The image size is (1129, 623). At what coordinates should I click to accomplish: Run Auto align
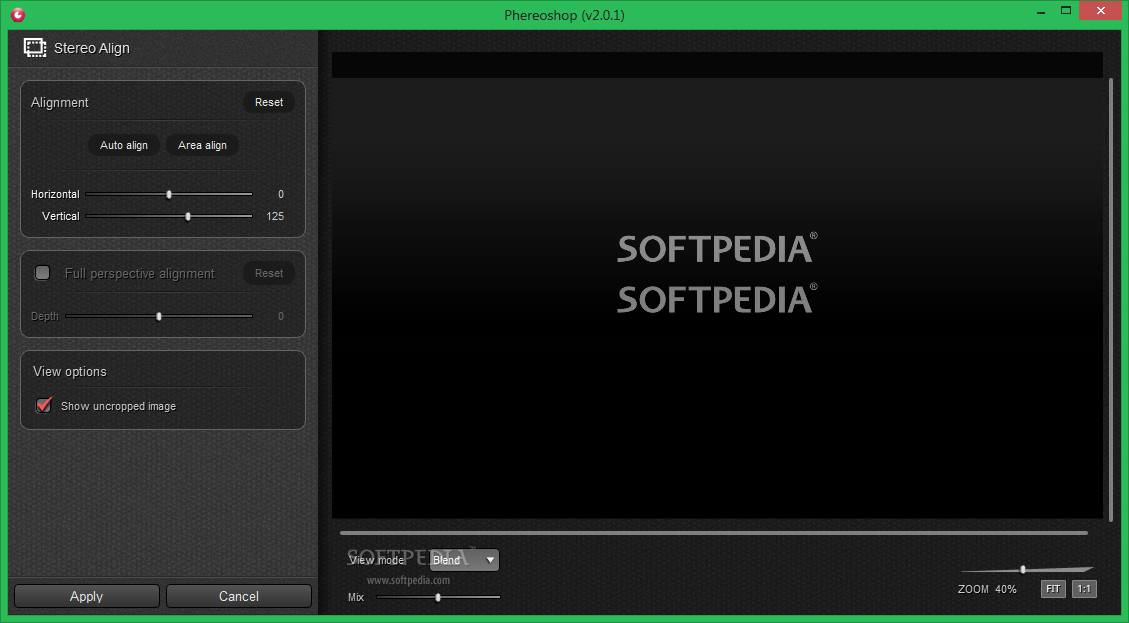124,145
